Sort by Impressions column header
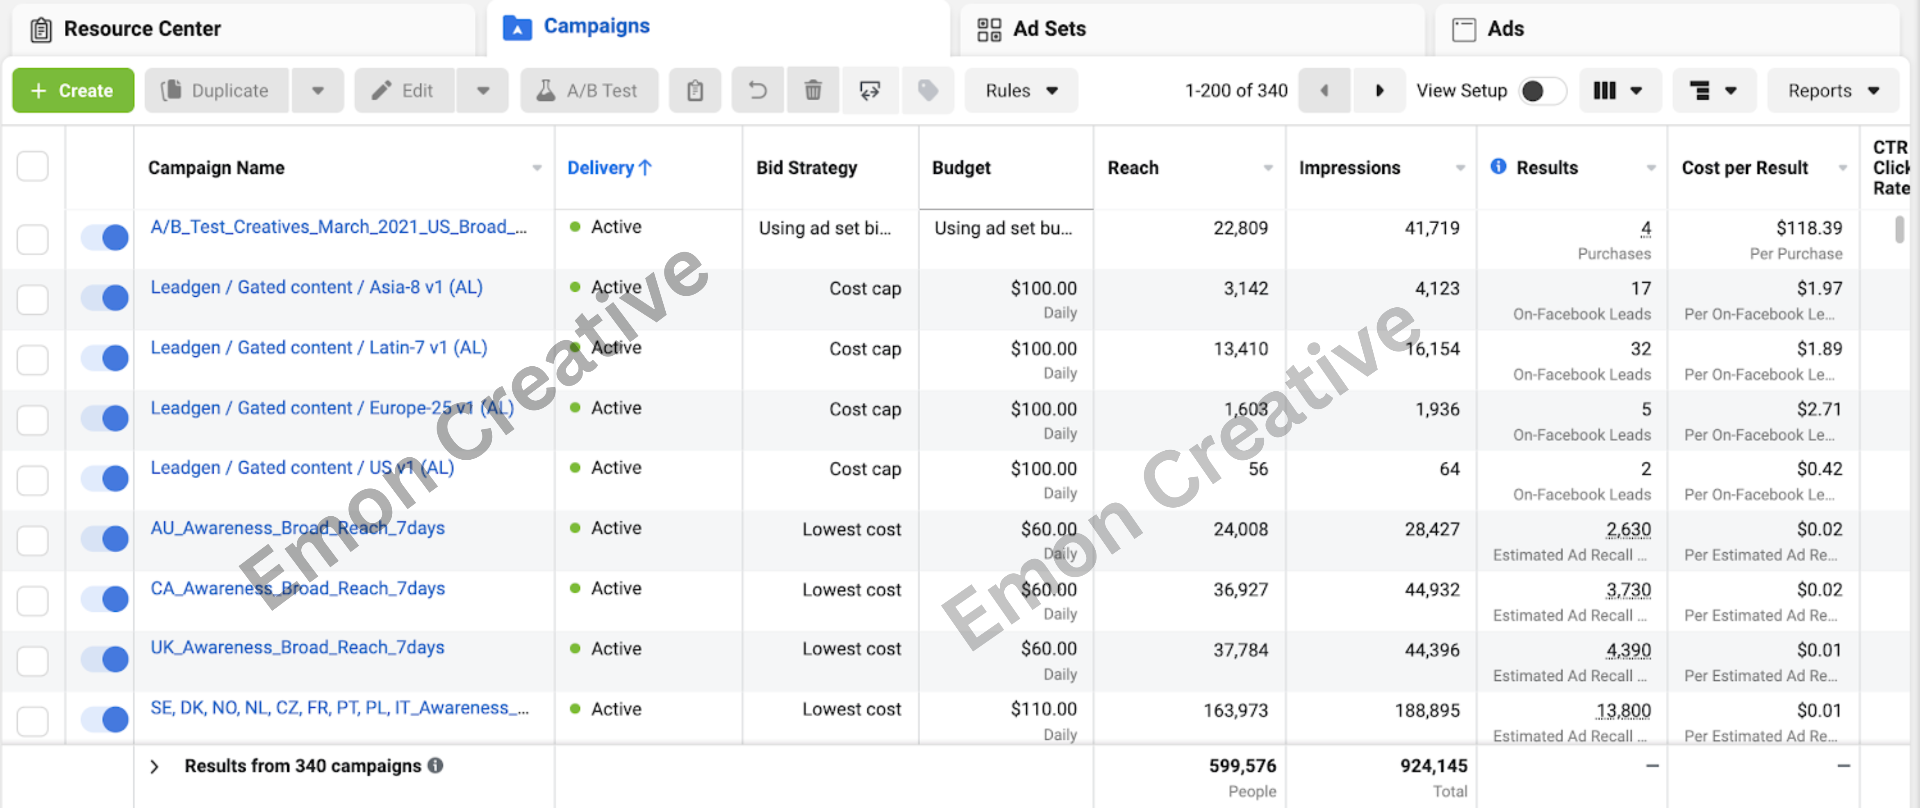This screenshot has width=1920, height=808. [x=1349, y=168]
